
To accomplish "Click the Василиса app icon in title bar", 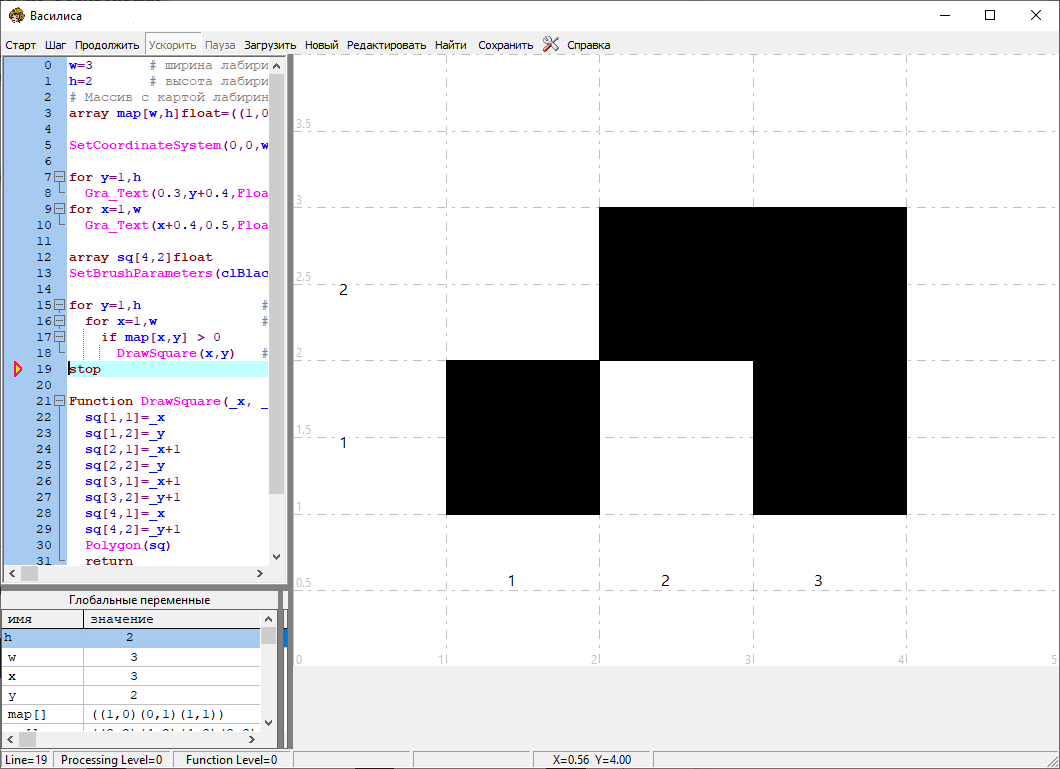I will (x=16, y=15).
